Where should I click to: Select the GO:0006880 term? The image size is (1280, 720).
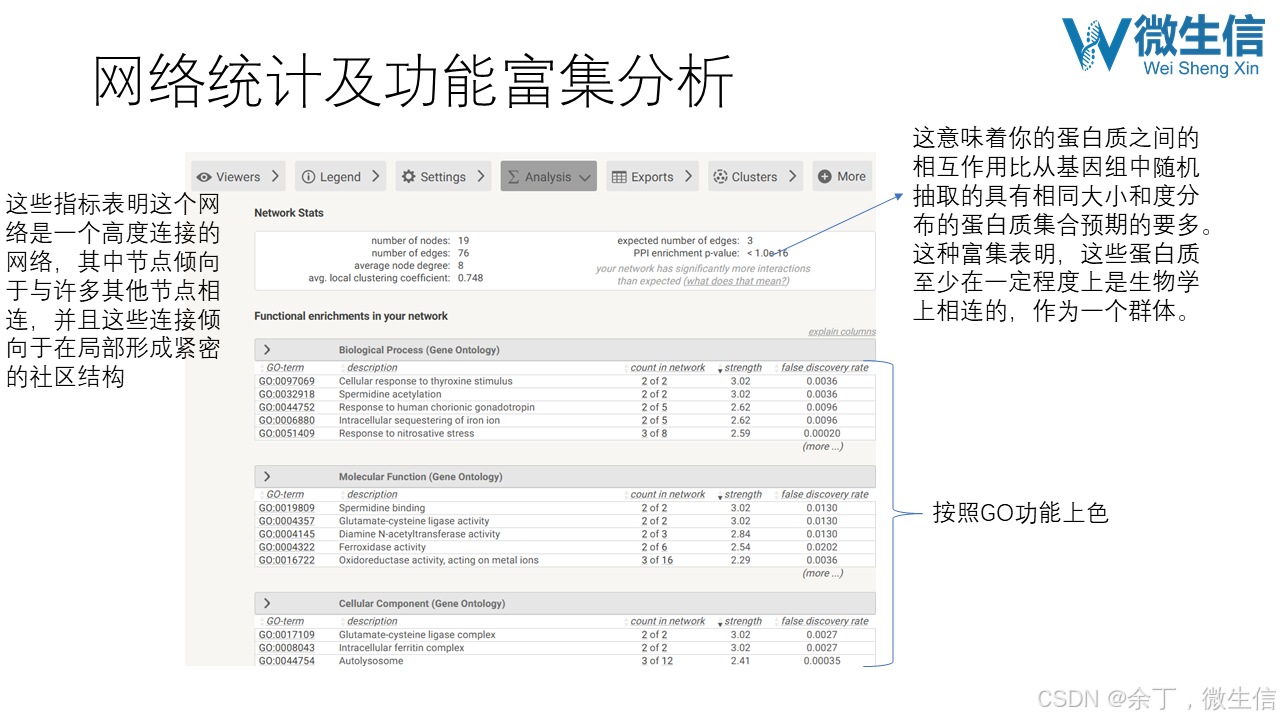point(287,420)
